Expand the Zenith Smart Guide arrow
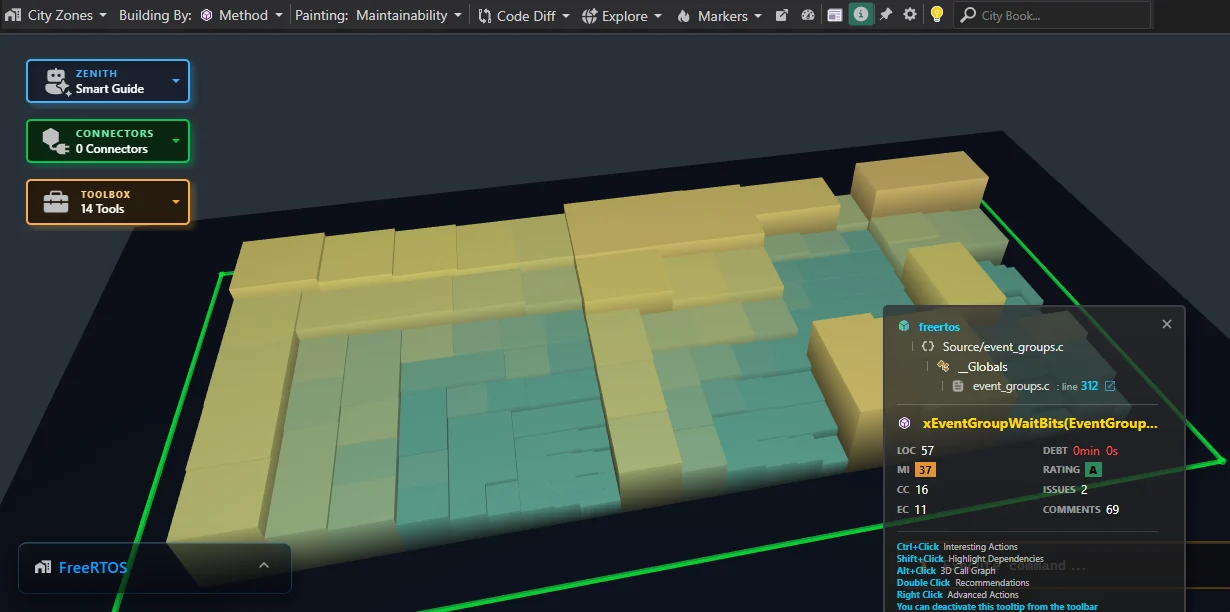 point(176,81)
